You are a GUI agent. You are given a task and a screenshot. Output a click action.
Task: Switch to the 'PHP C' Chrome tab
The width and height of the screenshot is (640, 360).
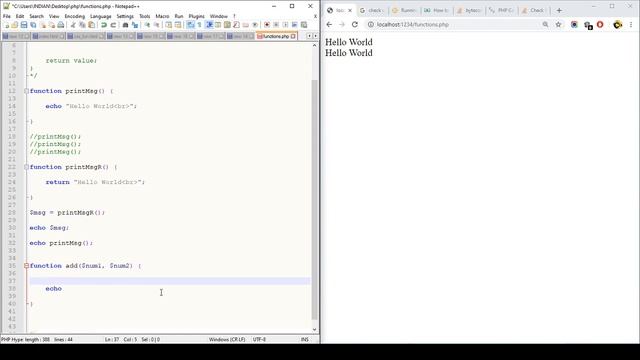(x=502, y=10)
